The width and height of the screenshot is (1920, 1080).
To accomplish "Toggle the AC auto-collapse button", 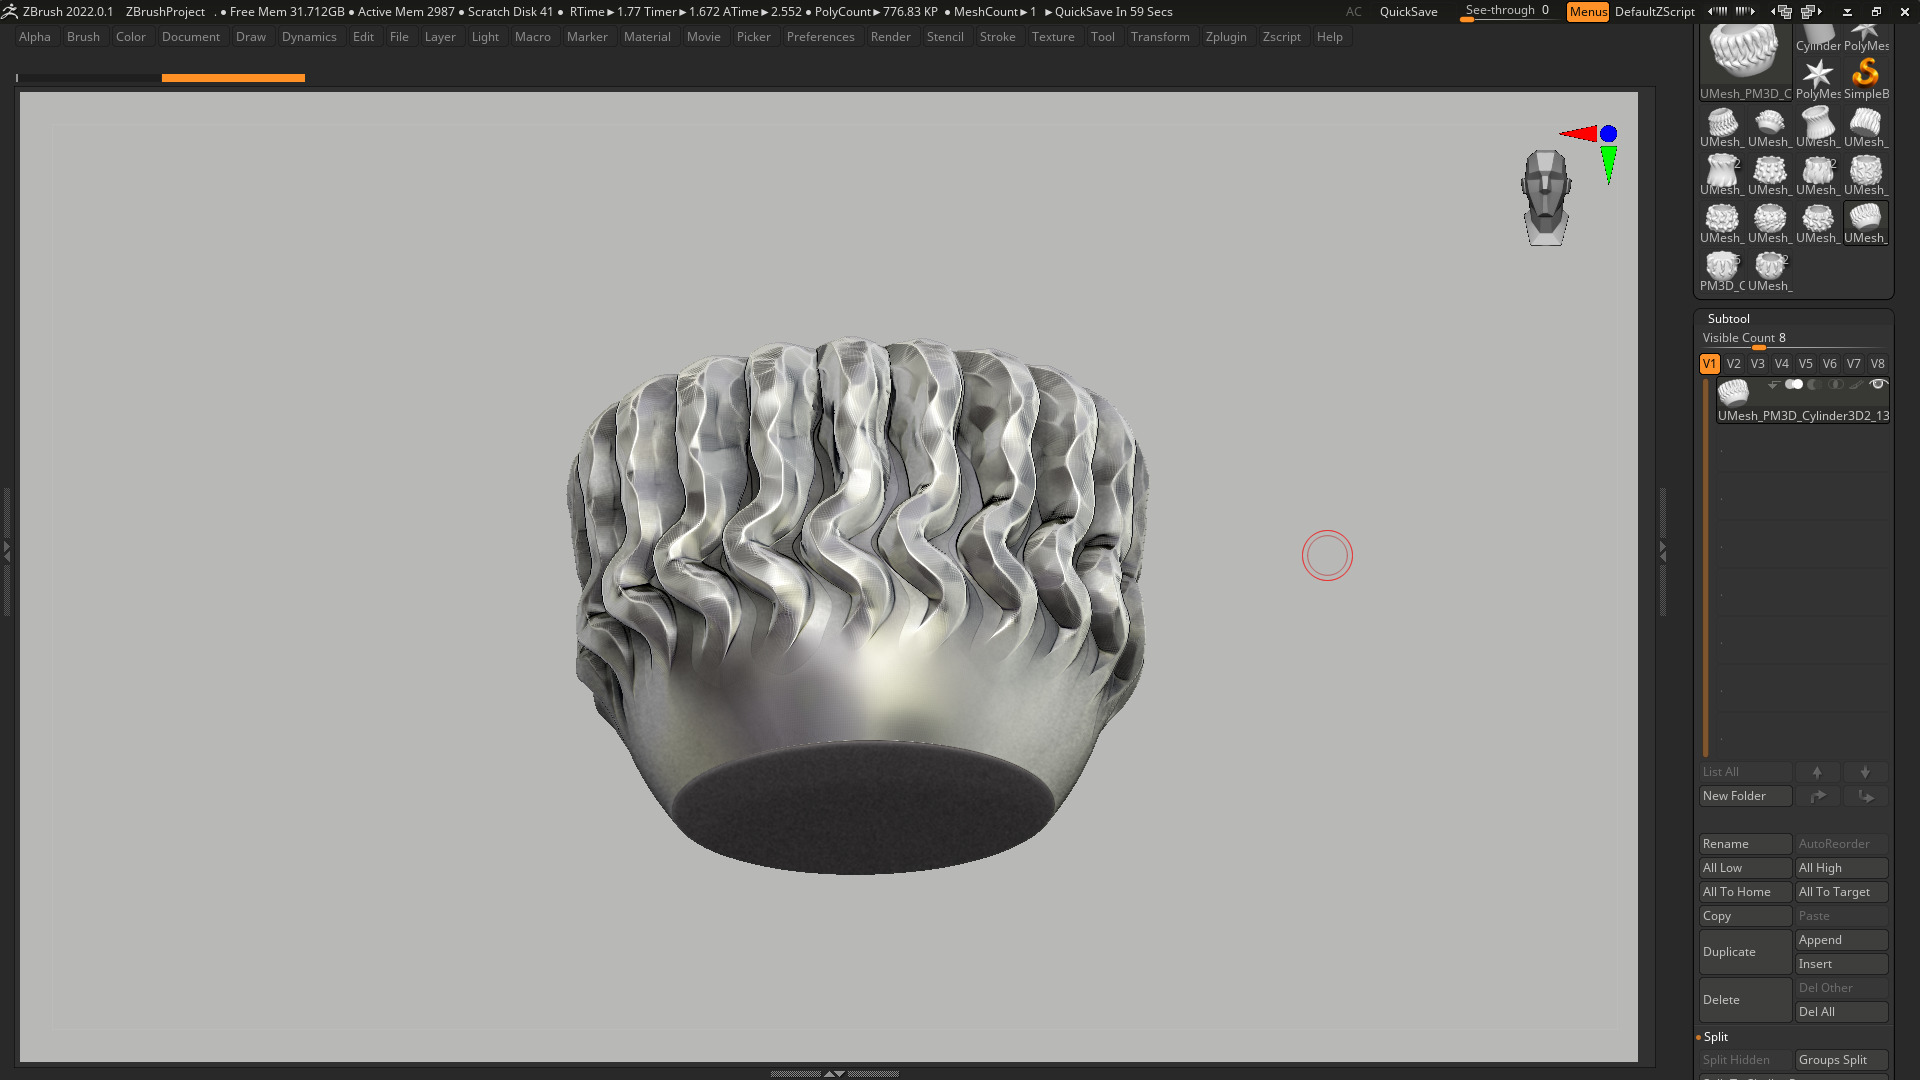I will [x=1353, y=11].
